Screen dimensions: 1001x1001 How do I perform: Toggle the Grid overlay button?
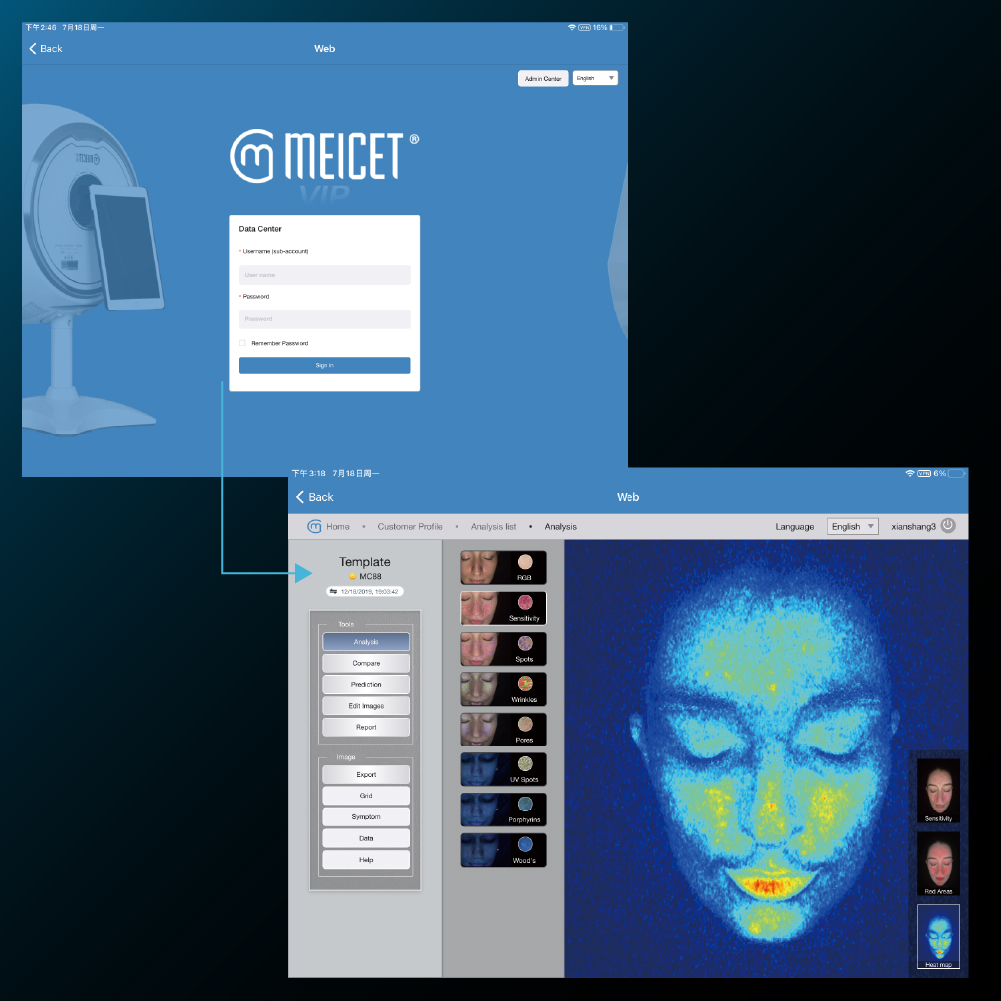(366, 795)
